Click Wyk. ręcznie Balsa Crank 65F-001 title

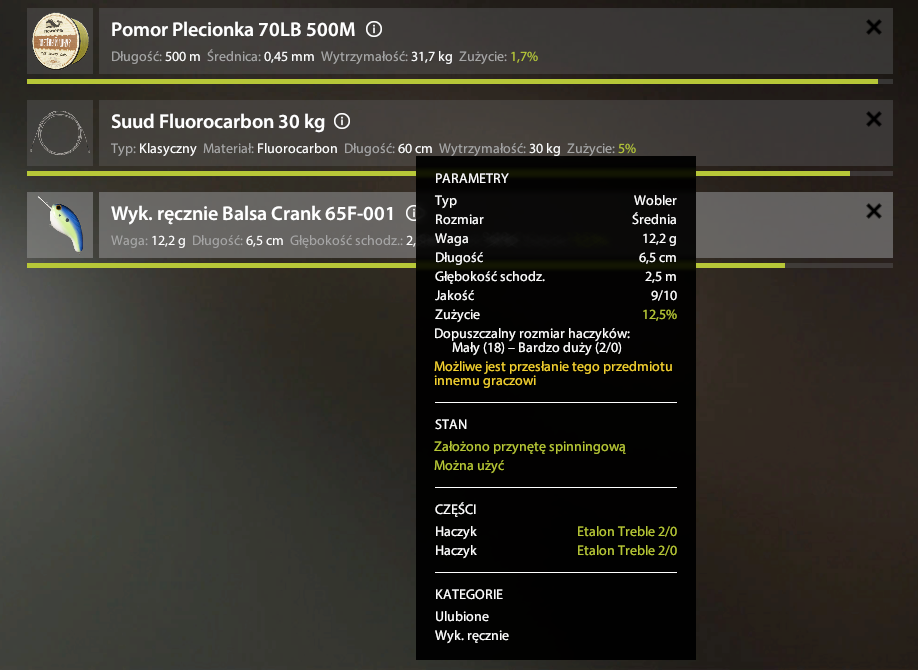pos(253,213)
